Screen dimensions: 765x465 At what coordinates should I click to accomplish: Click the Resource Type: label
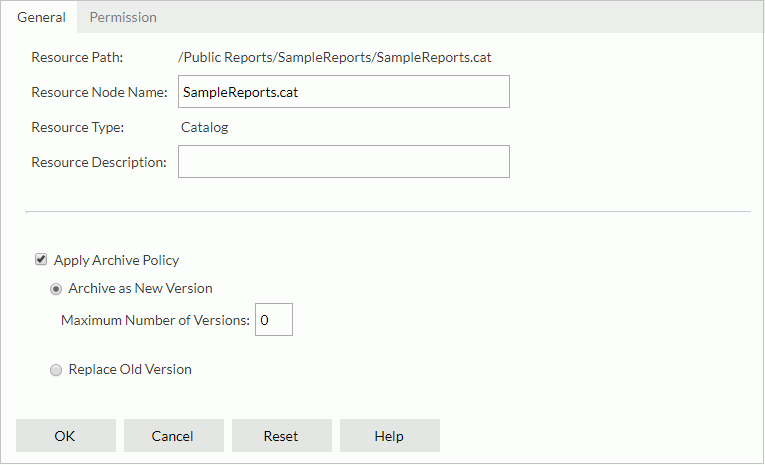pos(78,127)
